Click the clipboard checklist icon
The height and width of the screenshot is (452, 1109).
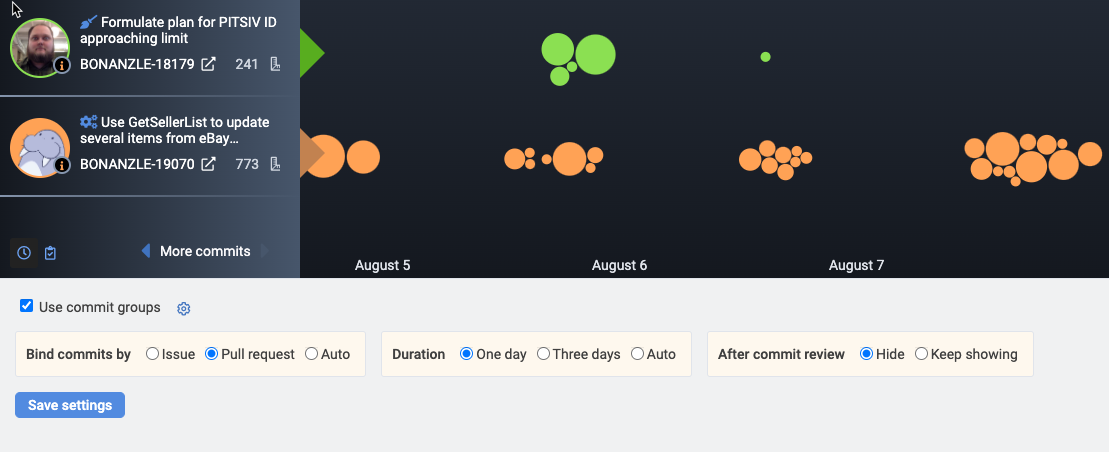pyautogui.click(x=51, y=253)
